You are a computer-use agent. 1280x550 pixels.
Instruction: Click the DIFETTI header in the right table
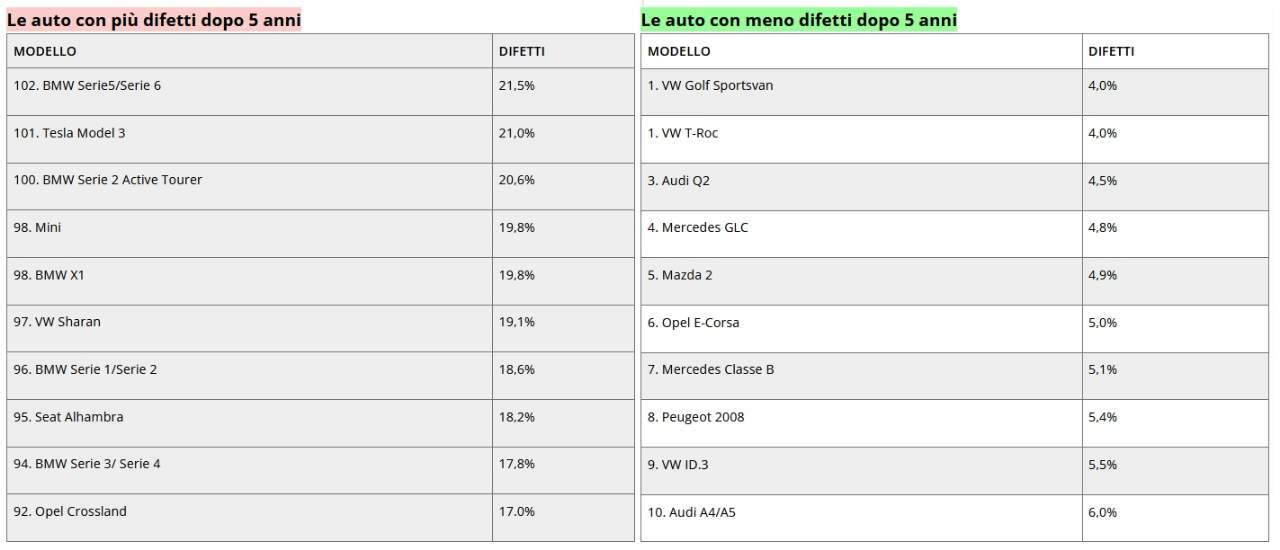[x=1111, y=51]
